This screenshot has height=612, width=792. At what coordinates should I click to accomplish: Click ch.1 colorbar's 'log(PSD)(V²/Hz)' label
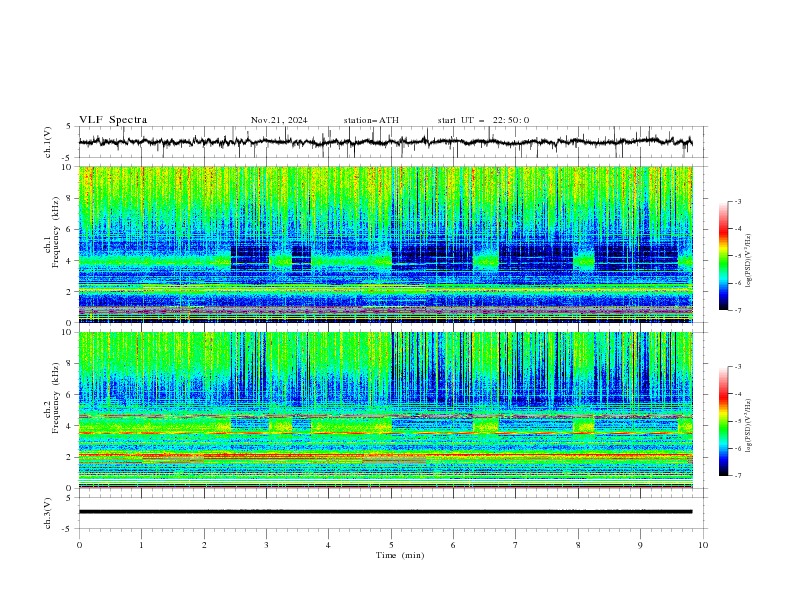coord(749,261)
